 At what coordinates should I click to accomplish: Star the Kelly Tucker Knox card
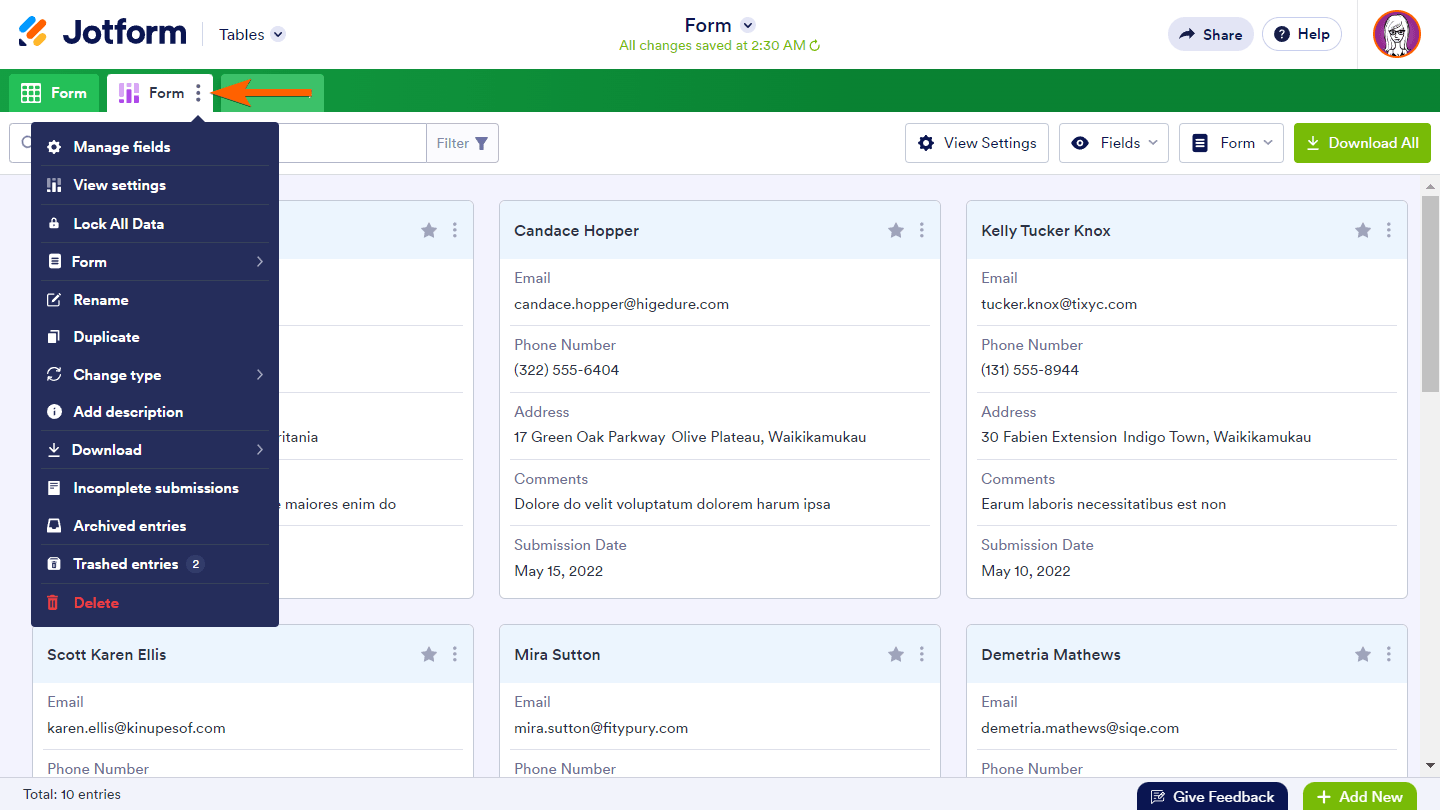(x=1362, y=231)
